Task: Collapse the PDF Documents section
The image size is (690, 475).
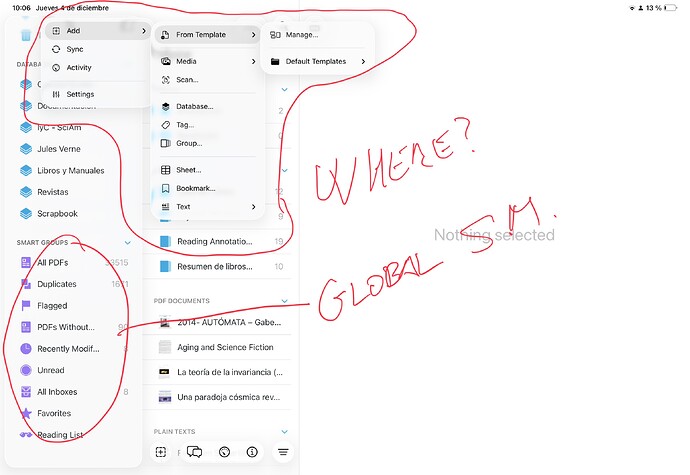Action: click(x=284, y=300)
